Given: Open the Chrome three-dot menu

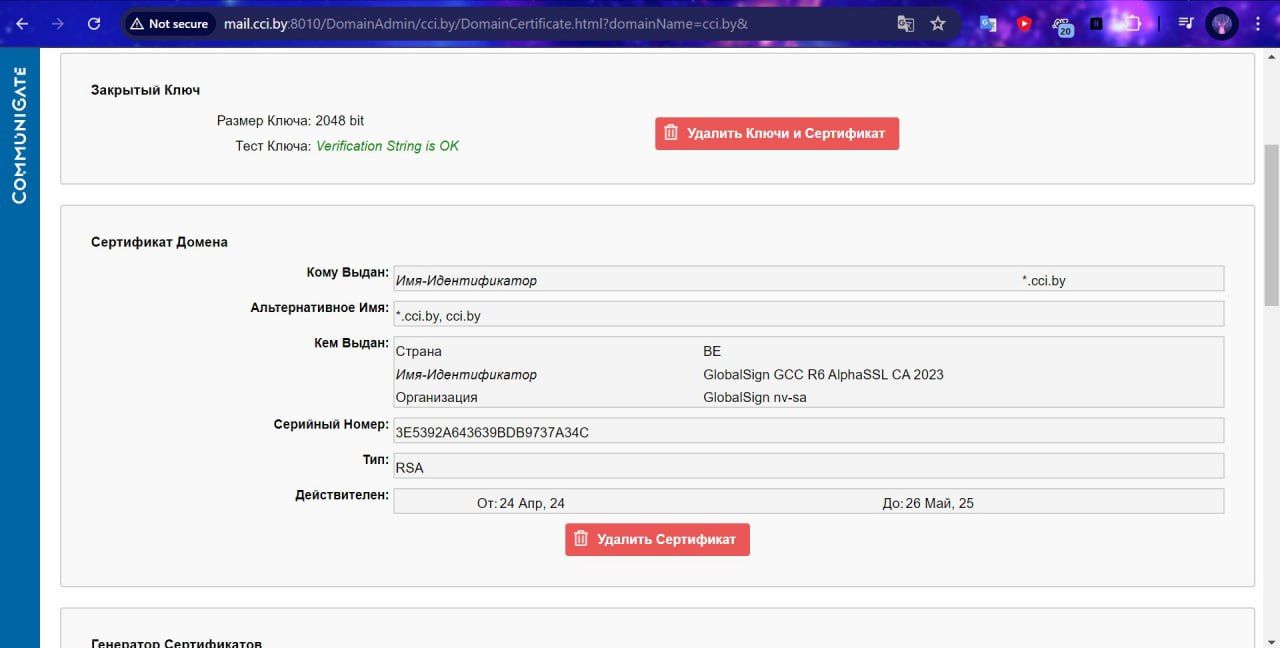Looking at the screenshot, I should [x=1259, y=23].
